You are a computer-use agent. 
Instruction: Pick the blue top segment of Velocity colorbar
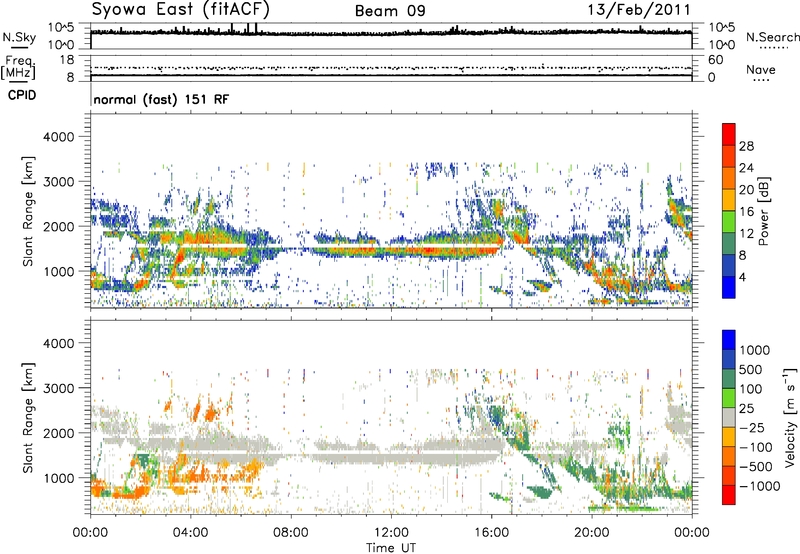click(x=729, y=340)
